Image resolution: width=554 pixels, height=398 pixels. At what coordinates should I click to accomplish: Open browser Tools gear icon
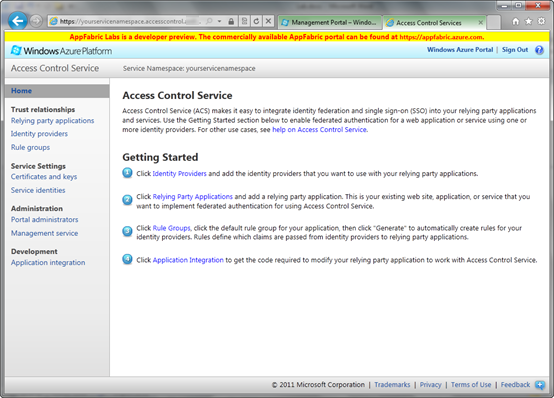[541, 21]
